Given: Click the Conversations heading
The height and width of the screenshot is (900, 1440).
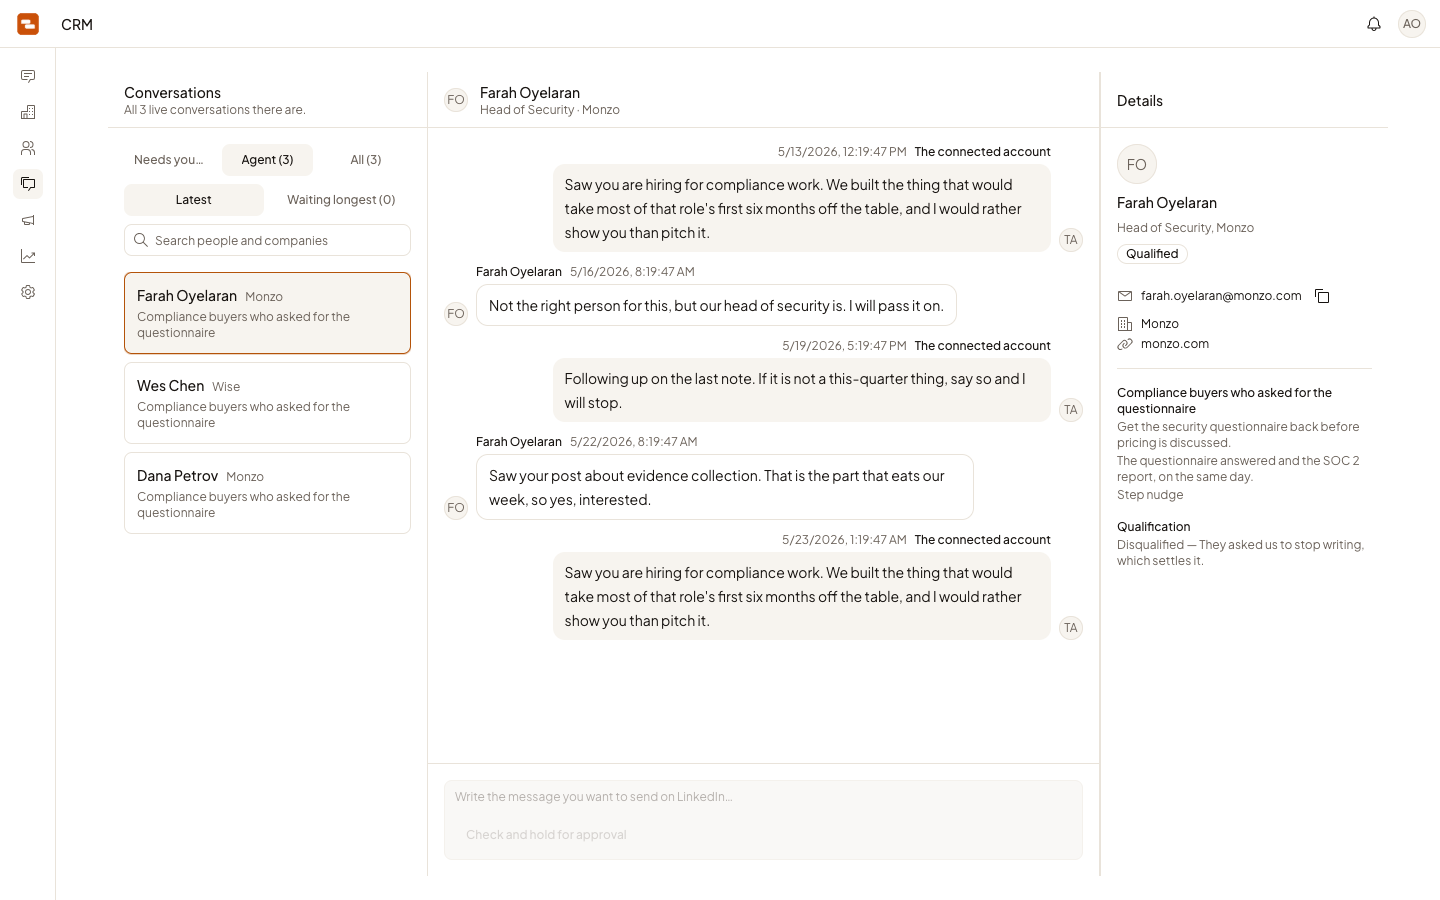Looking at the screenshot, I should (172, 93).
